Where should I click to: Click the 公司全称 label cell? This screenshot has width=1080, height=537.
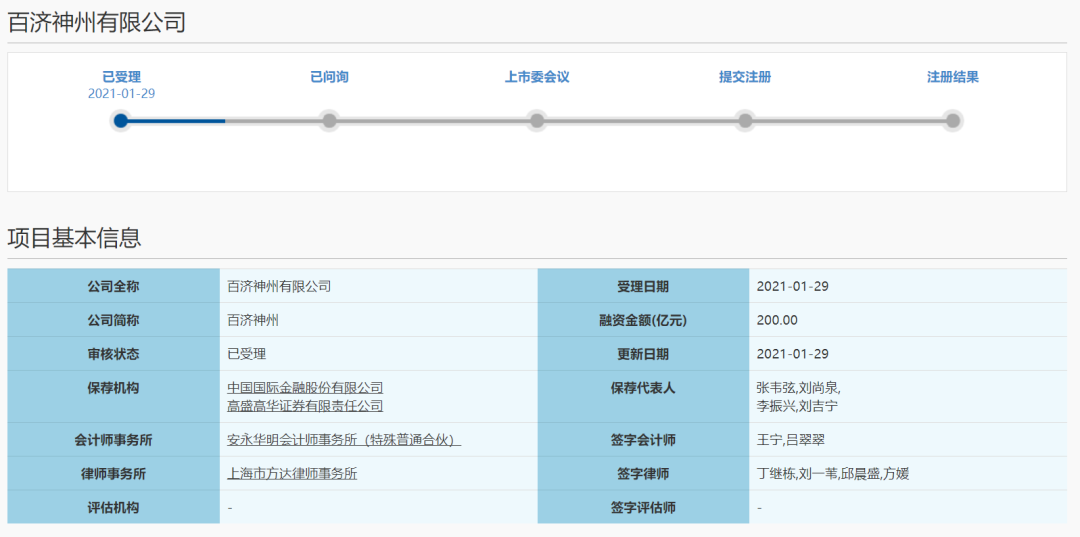click(x=114, y=286)
